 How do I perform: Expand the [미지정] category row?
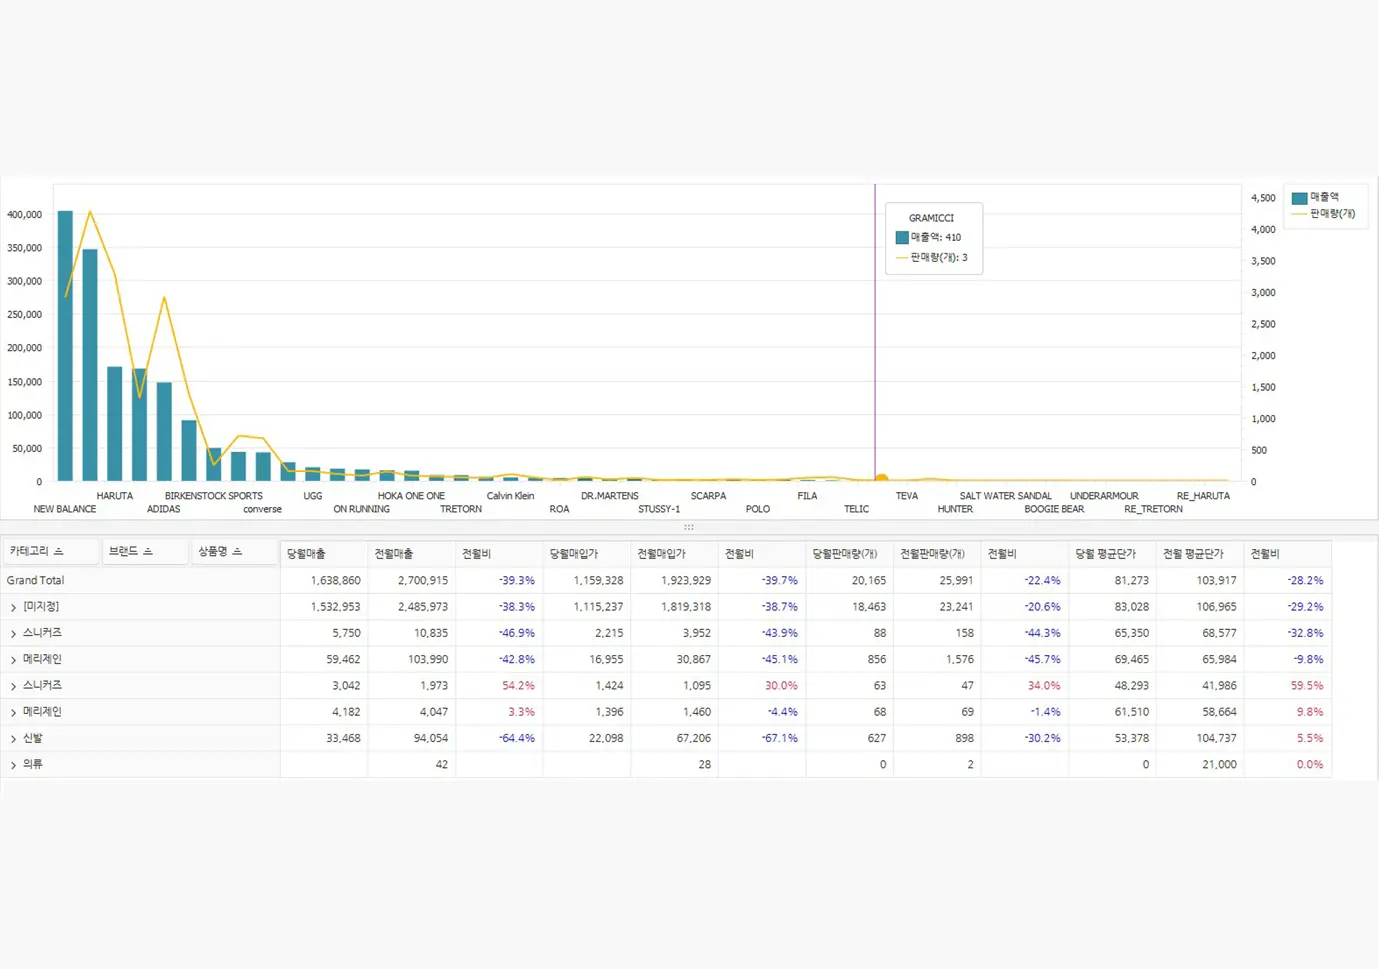[13, 607]
